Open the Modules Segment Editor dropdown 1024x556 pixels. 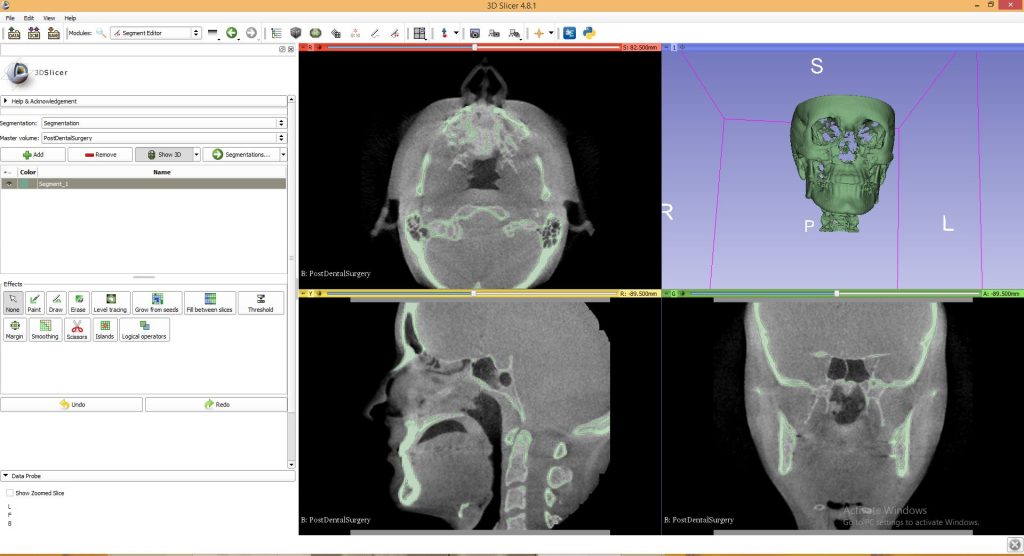pyautogui.click(x=155, y=33)
